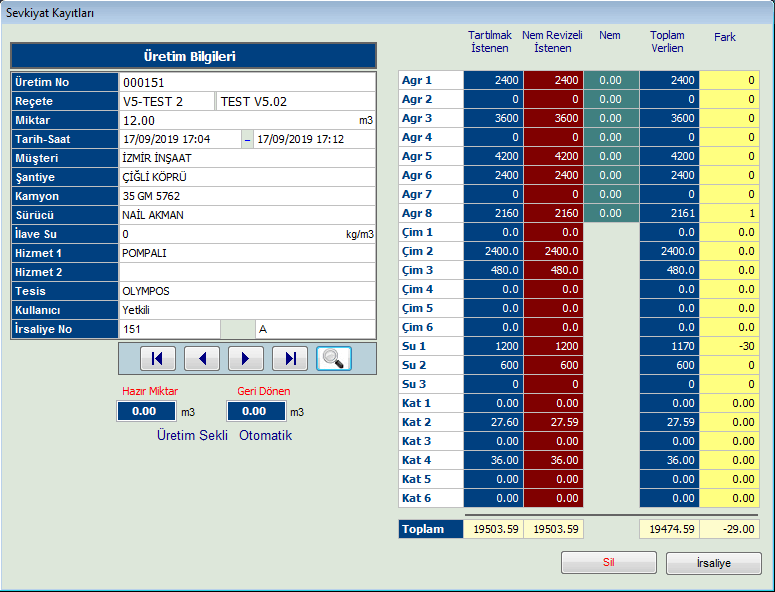Advance to the next record arrow
Viewport: 775px width, 592px height.
246,358
